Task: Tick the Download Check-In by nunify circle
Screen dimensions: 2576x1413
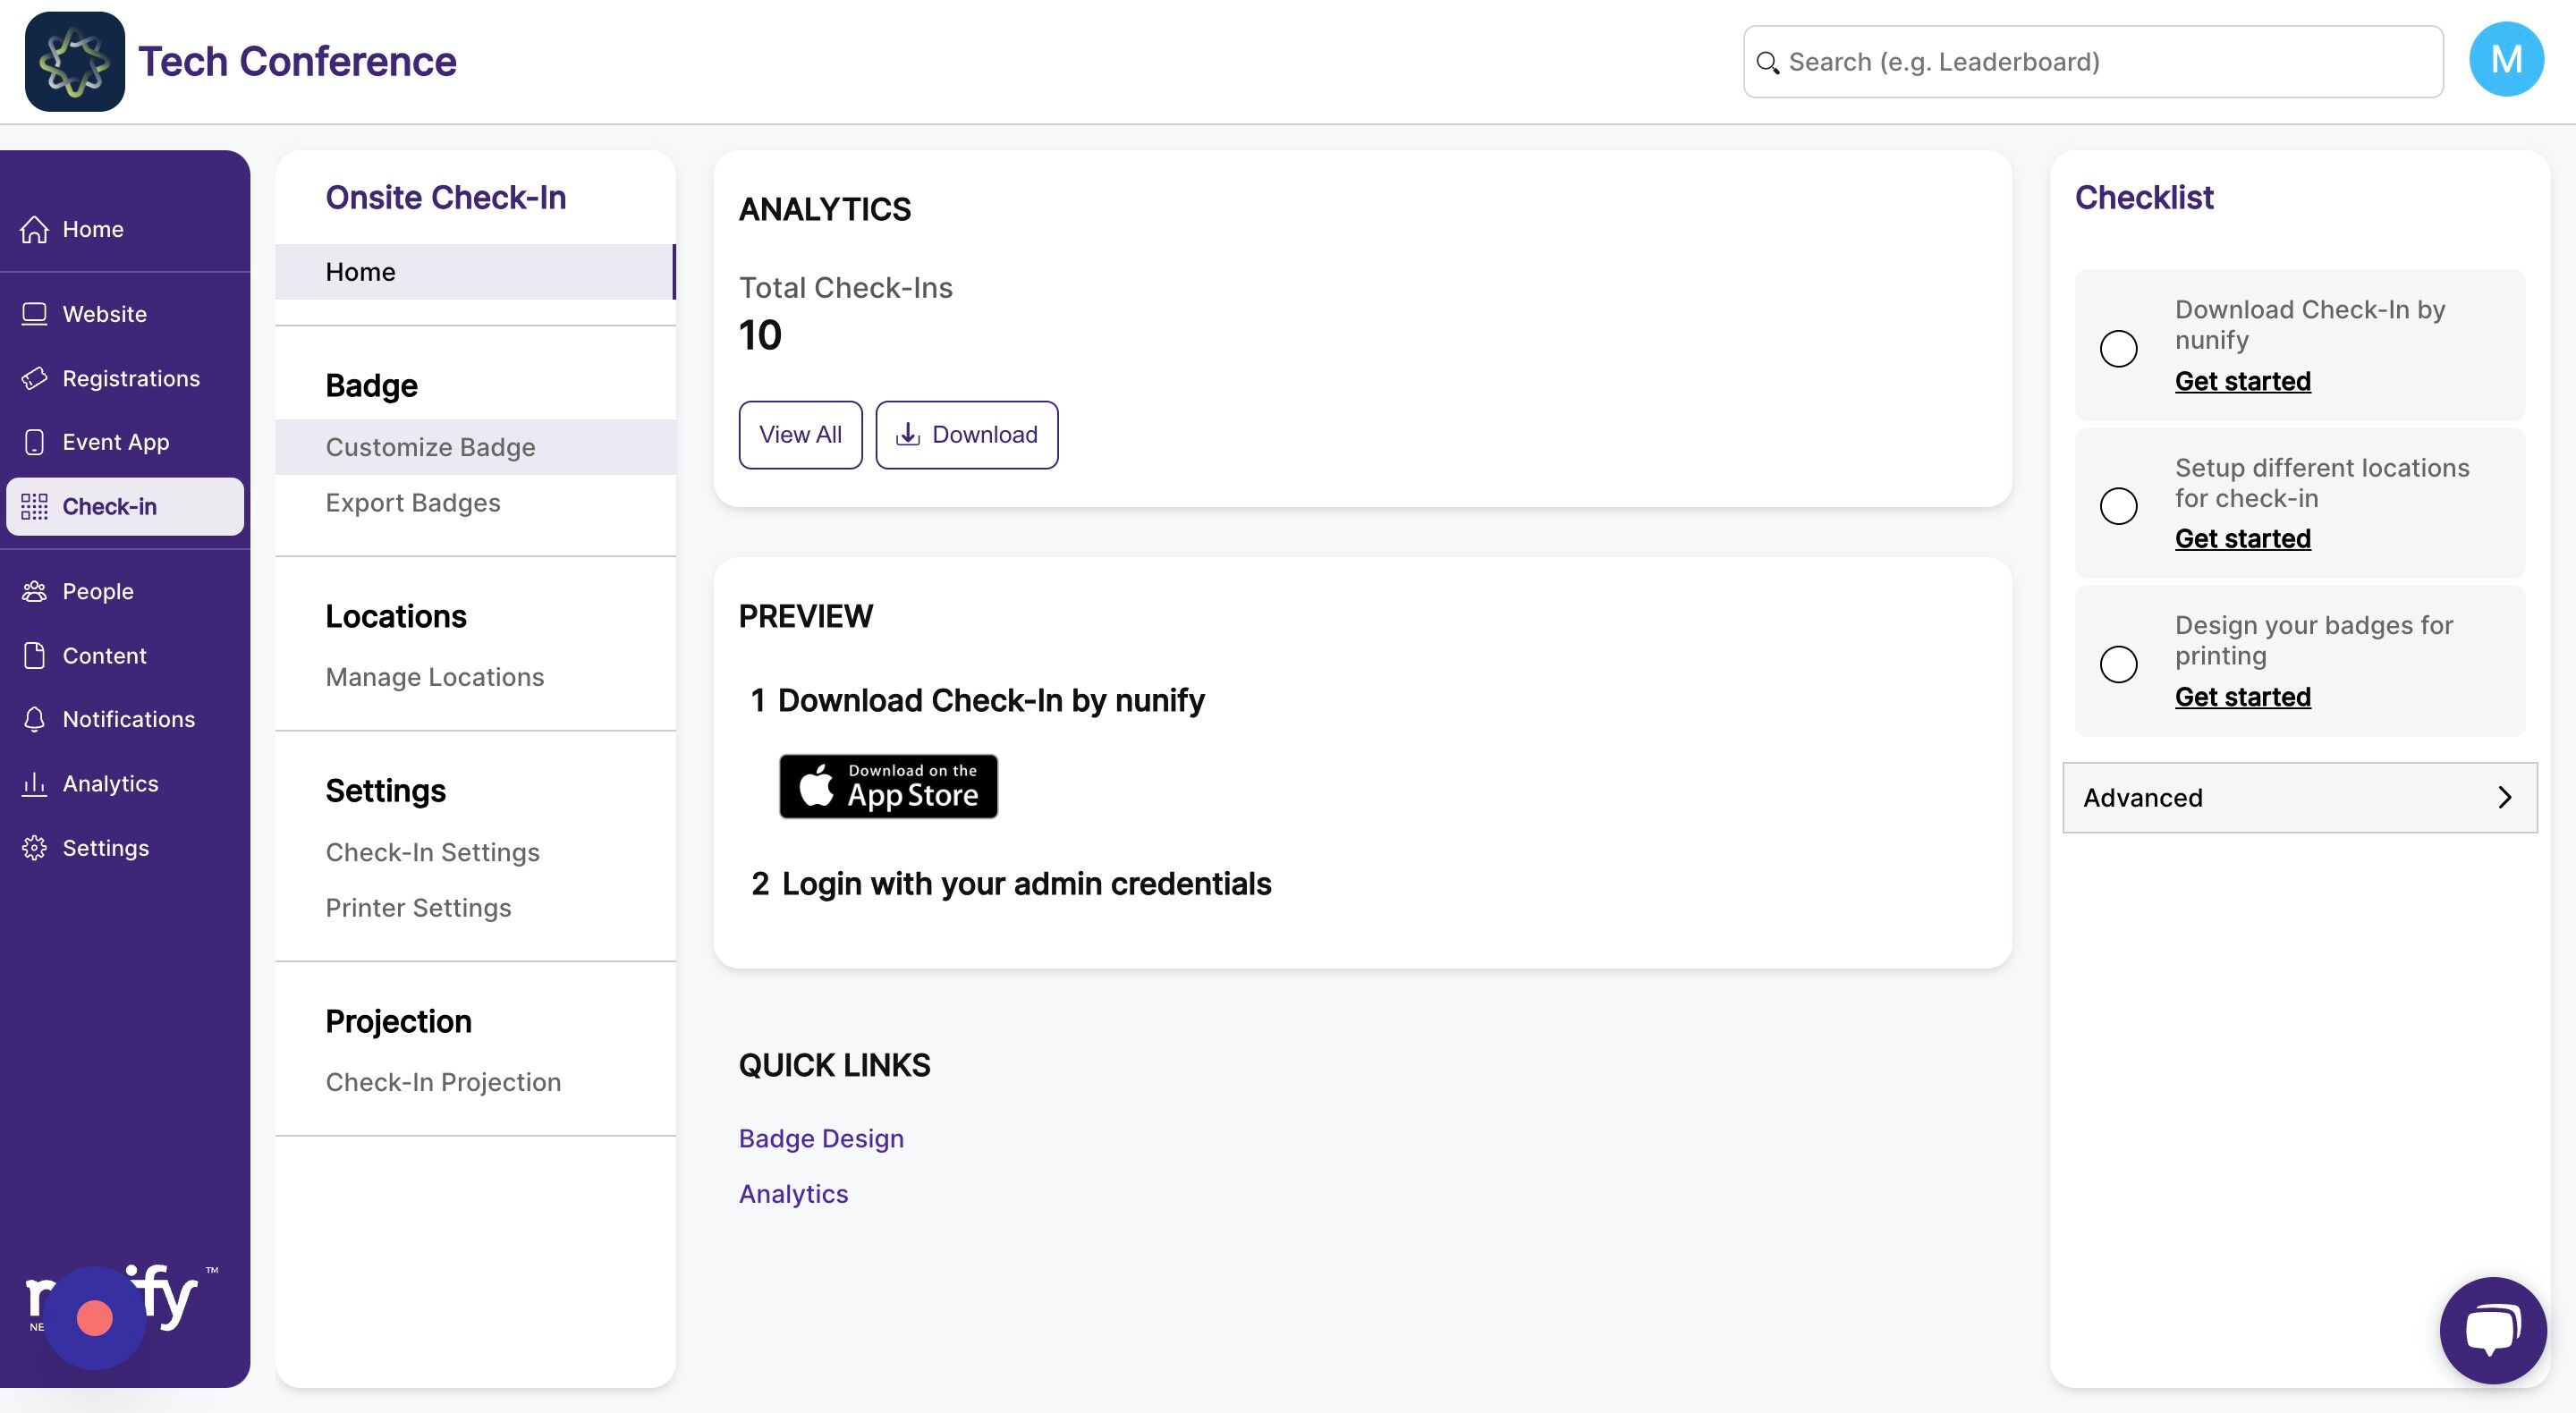Action: [x=2118, y=348]
